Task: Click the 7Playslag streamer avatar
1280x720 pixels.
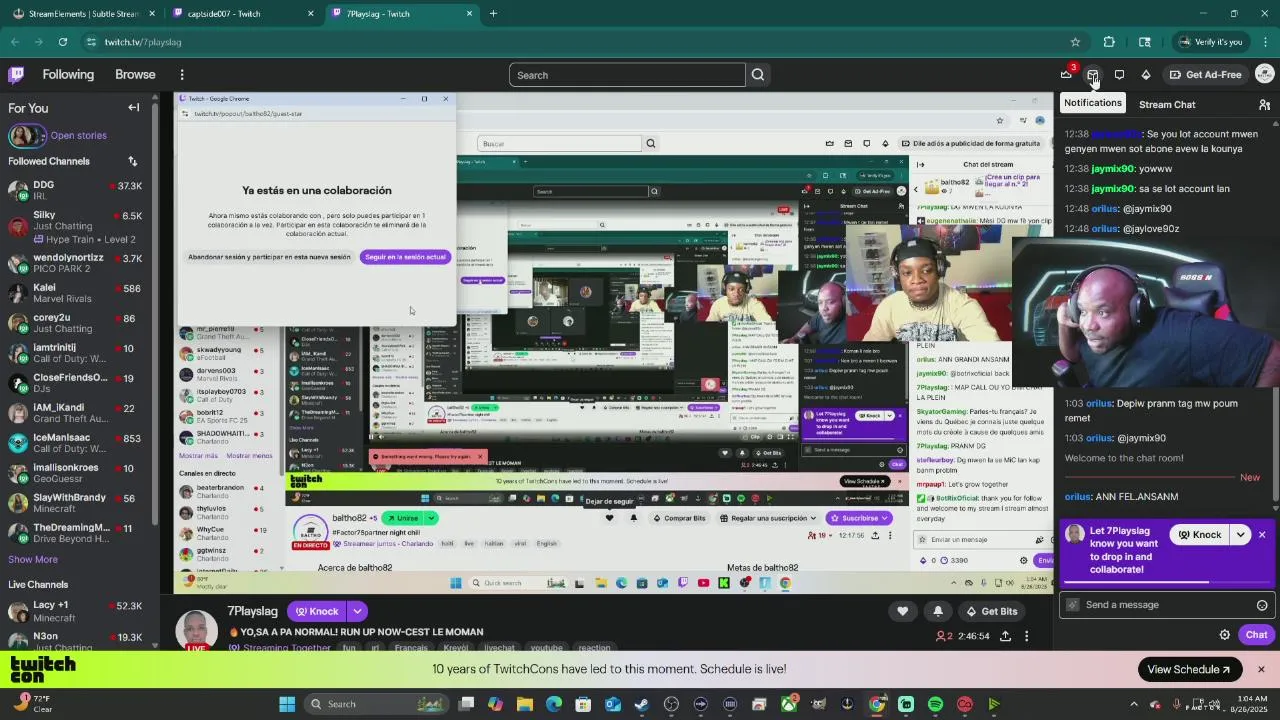Action: pyautogui.click(x=196, y=631)
